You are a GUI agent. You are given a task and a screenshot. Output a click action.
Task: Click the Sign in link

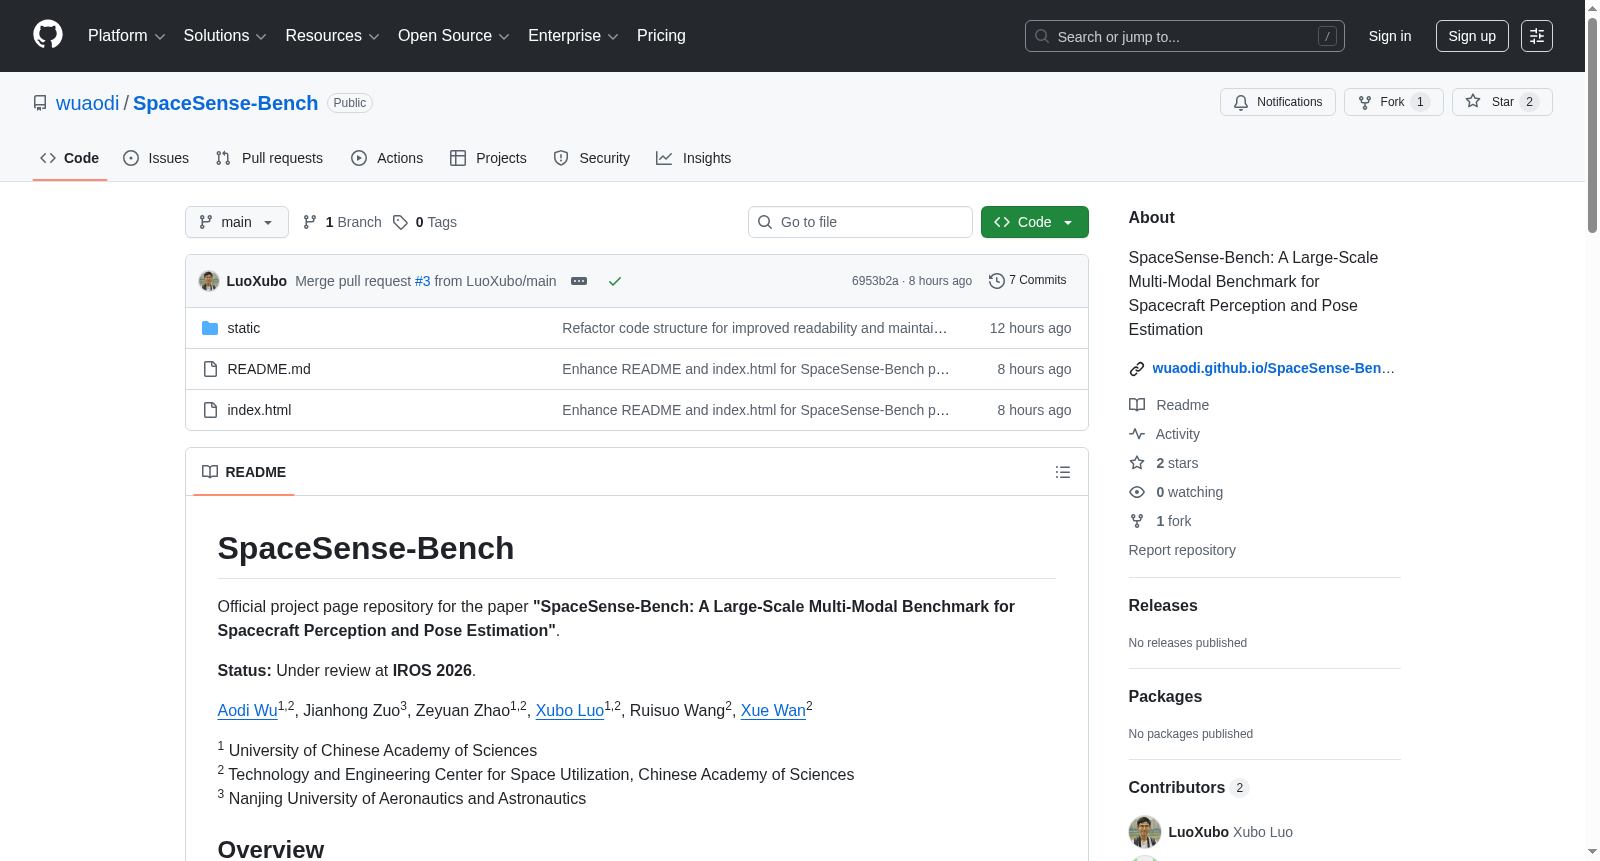(x=1390, y=36)
